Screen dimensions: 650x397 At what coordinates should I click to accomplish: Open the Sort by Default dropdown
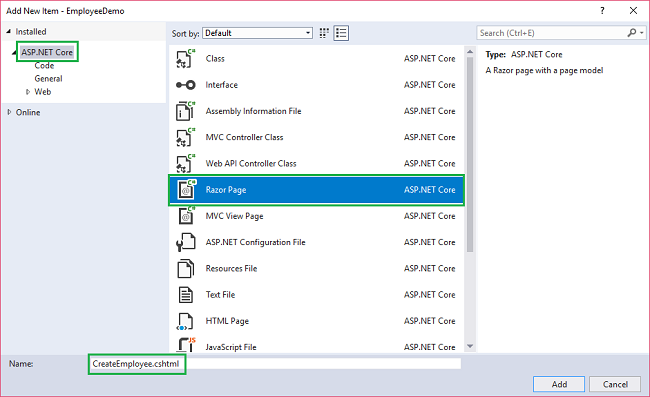click(x=257, y=33)
